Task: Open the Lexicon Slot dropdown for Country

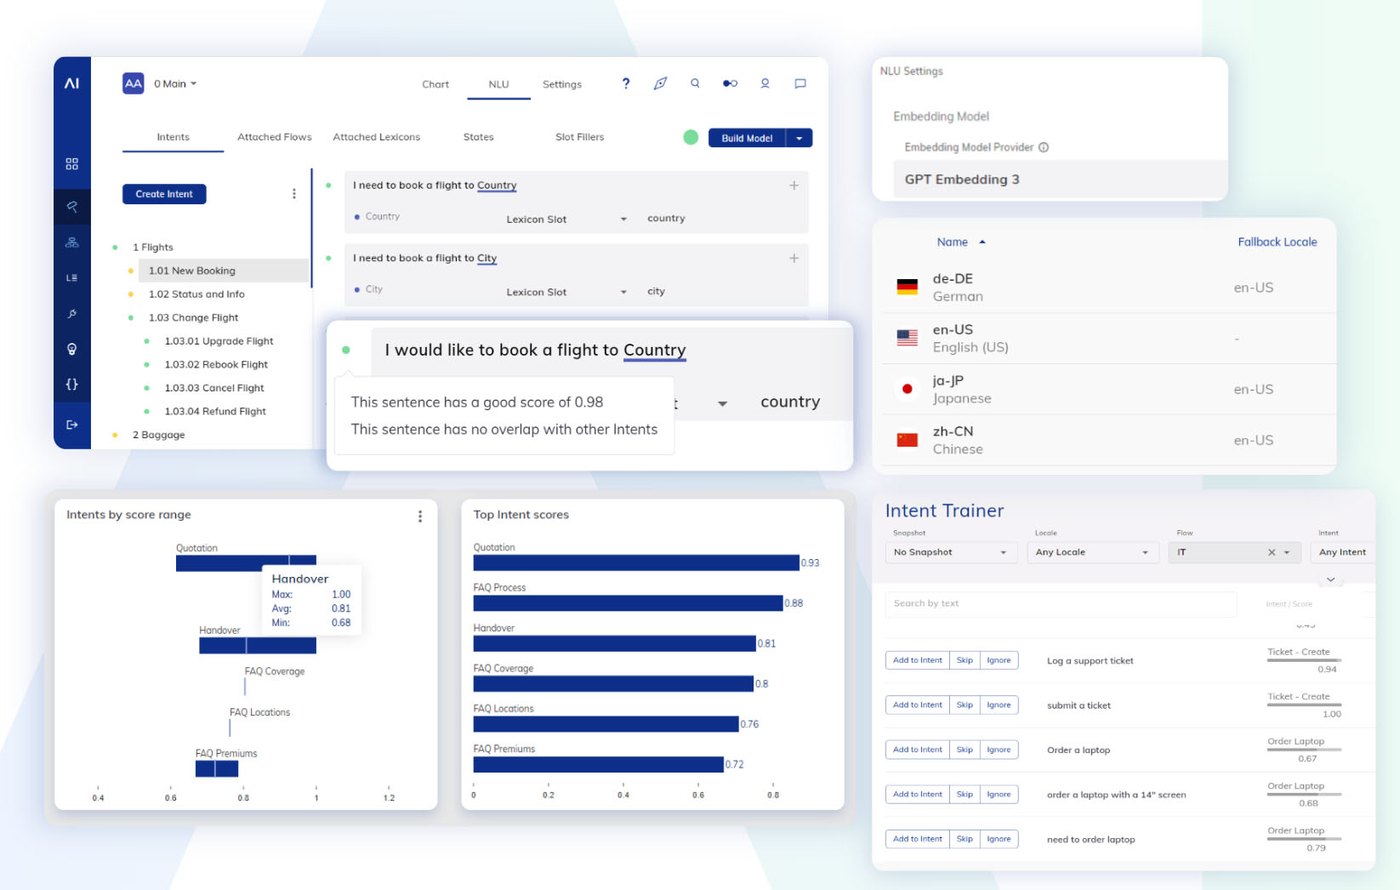Action: pyautogui.click(x=566, y=219)
